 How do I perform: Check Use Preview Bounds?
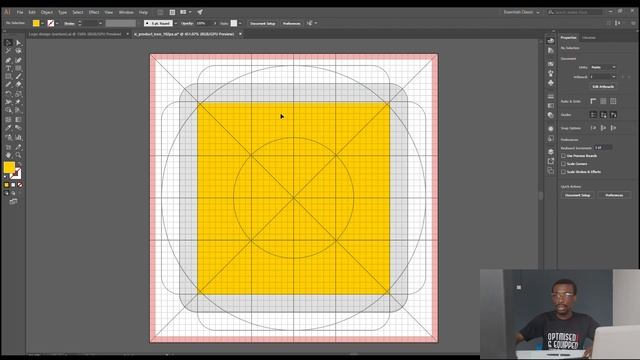tap(563, 156)
